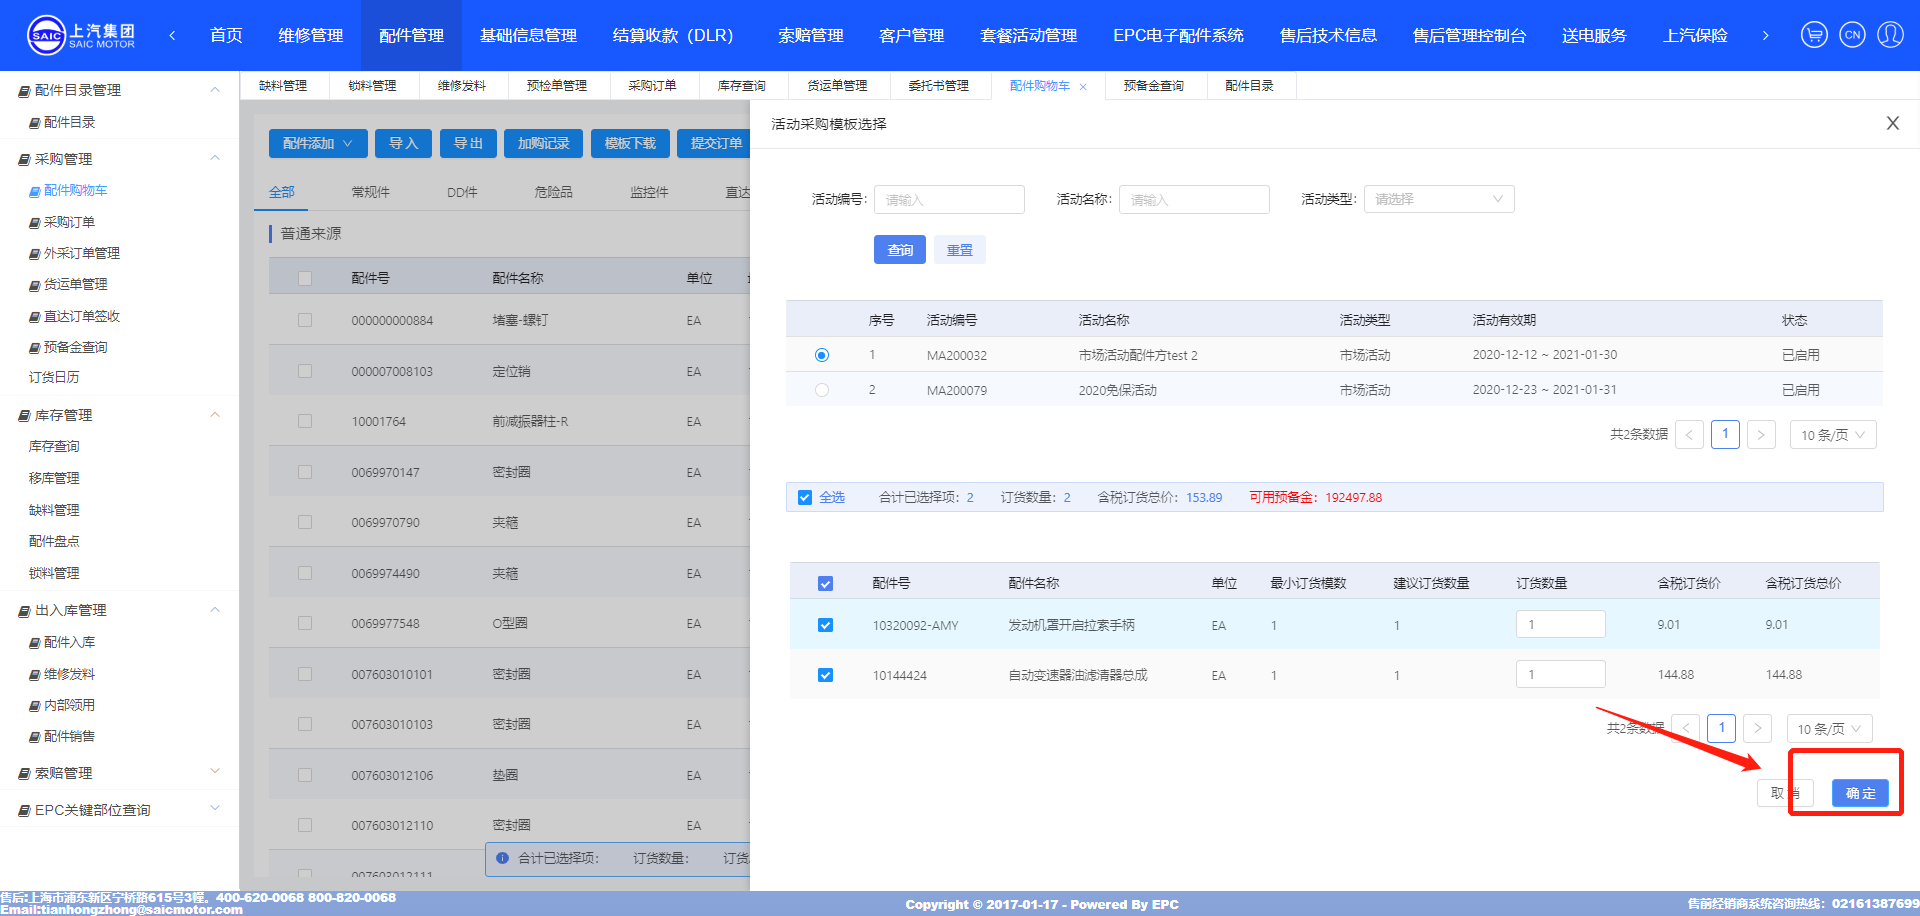Click the 内部领用 sidebar book icon
The width and height of the screenshot is (1920, 916).
(35, 706)
